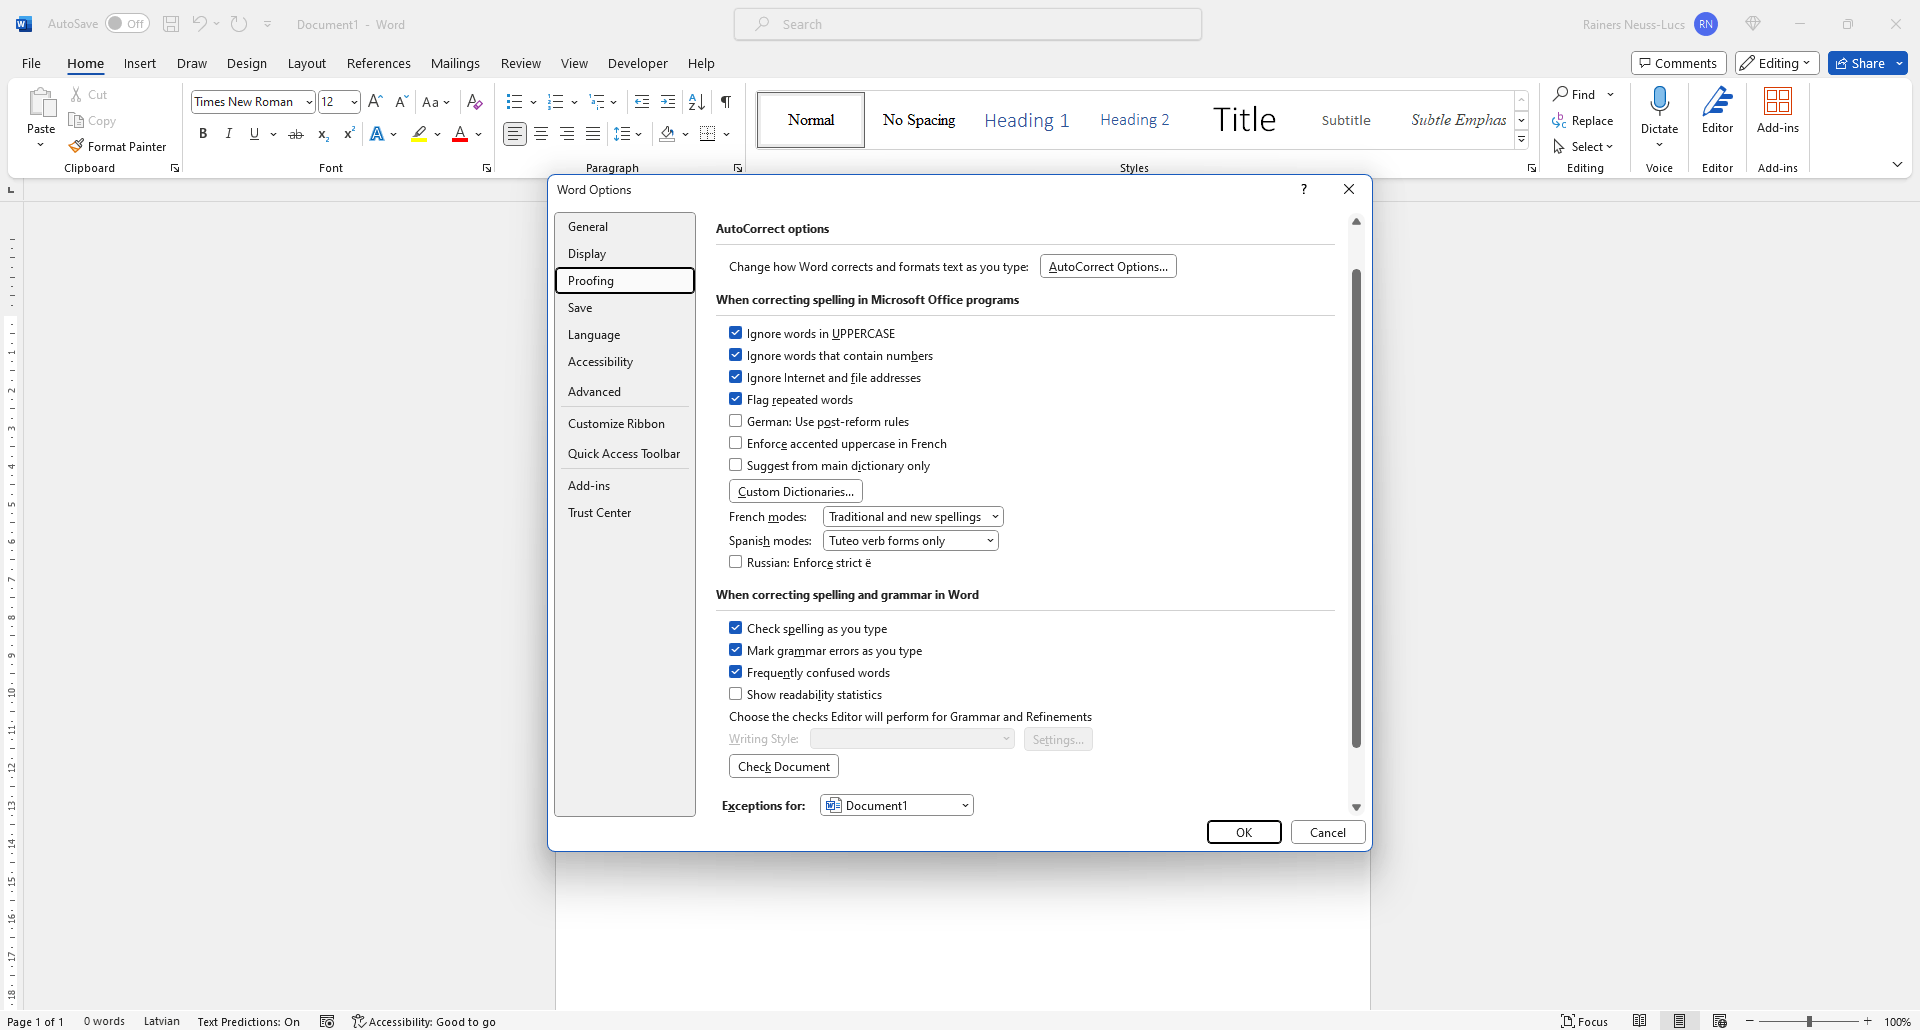
Task: Open the Line Spacing dropdown
Action: click(x=628, y=134)
